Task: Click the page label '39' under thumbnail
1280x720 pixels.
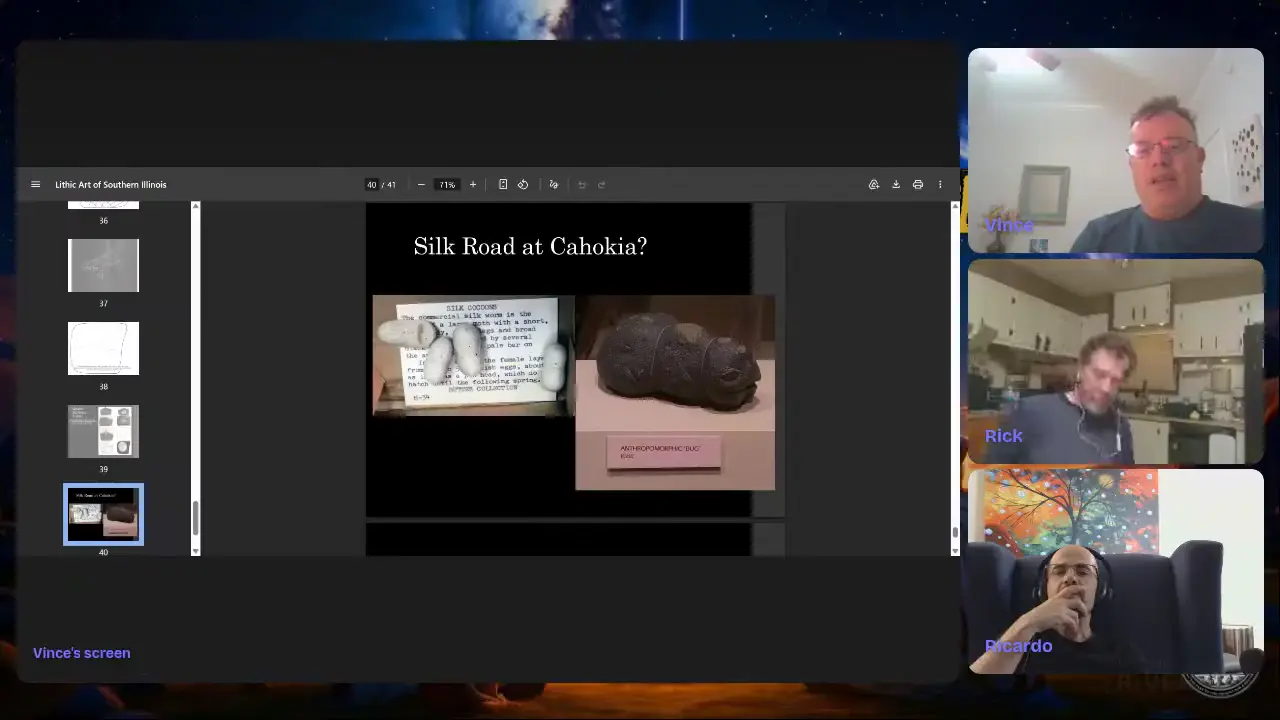Action: 103,469
